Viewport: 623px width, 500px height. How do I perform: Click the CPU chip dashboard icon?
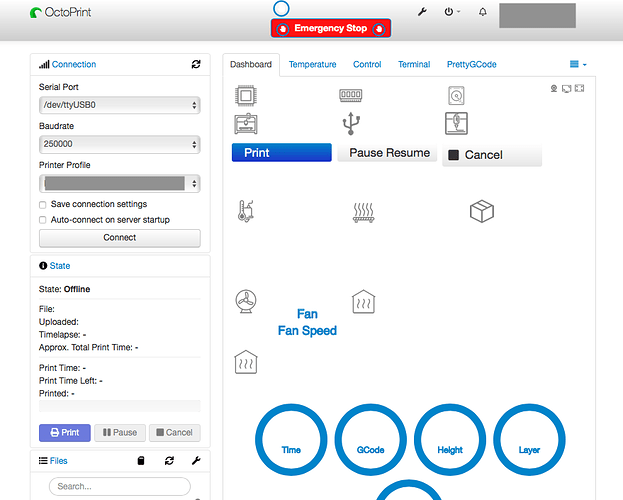pos(246,95)
